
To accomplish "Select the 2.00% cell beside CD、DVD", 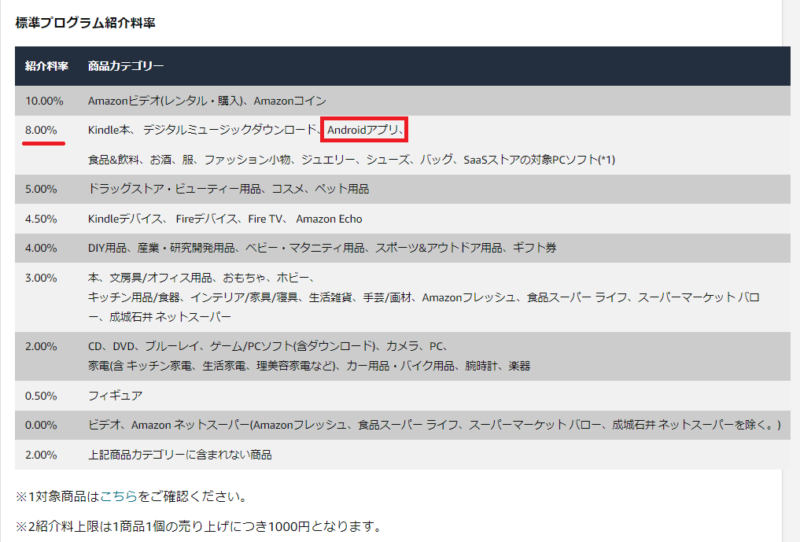I will click(41, 347).
